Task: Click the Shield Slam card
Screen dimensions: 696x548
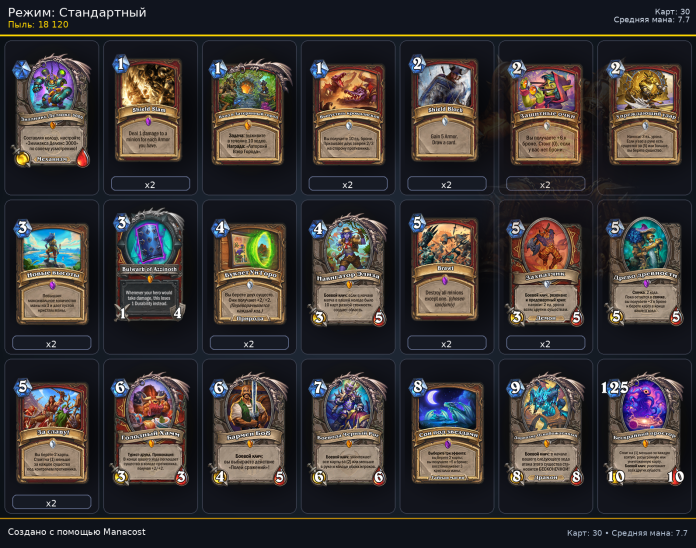Action: 149,111
